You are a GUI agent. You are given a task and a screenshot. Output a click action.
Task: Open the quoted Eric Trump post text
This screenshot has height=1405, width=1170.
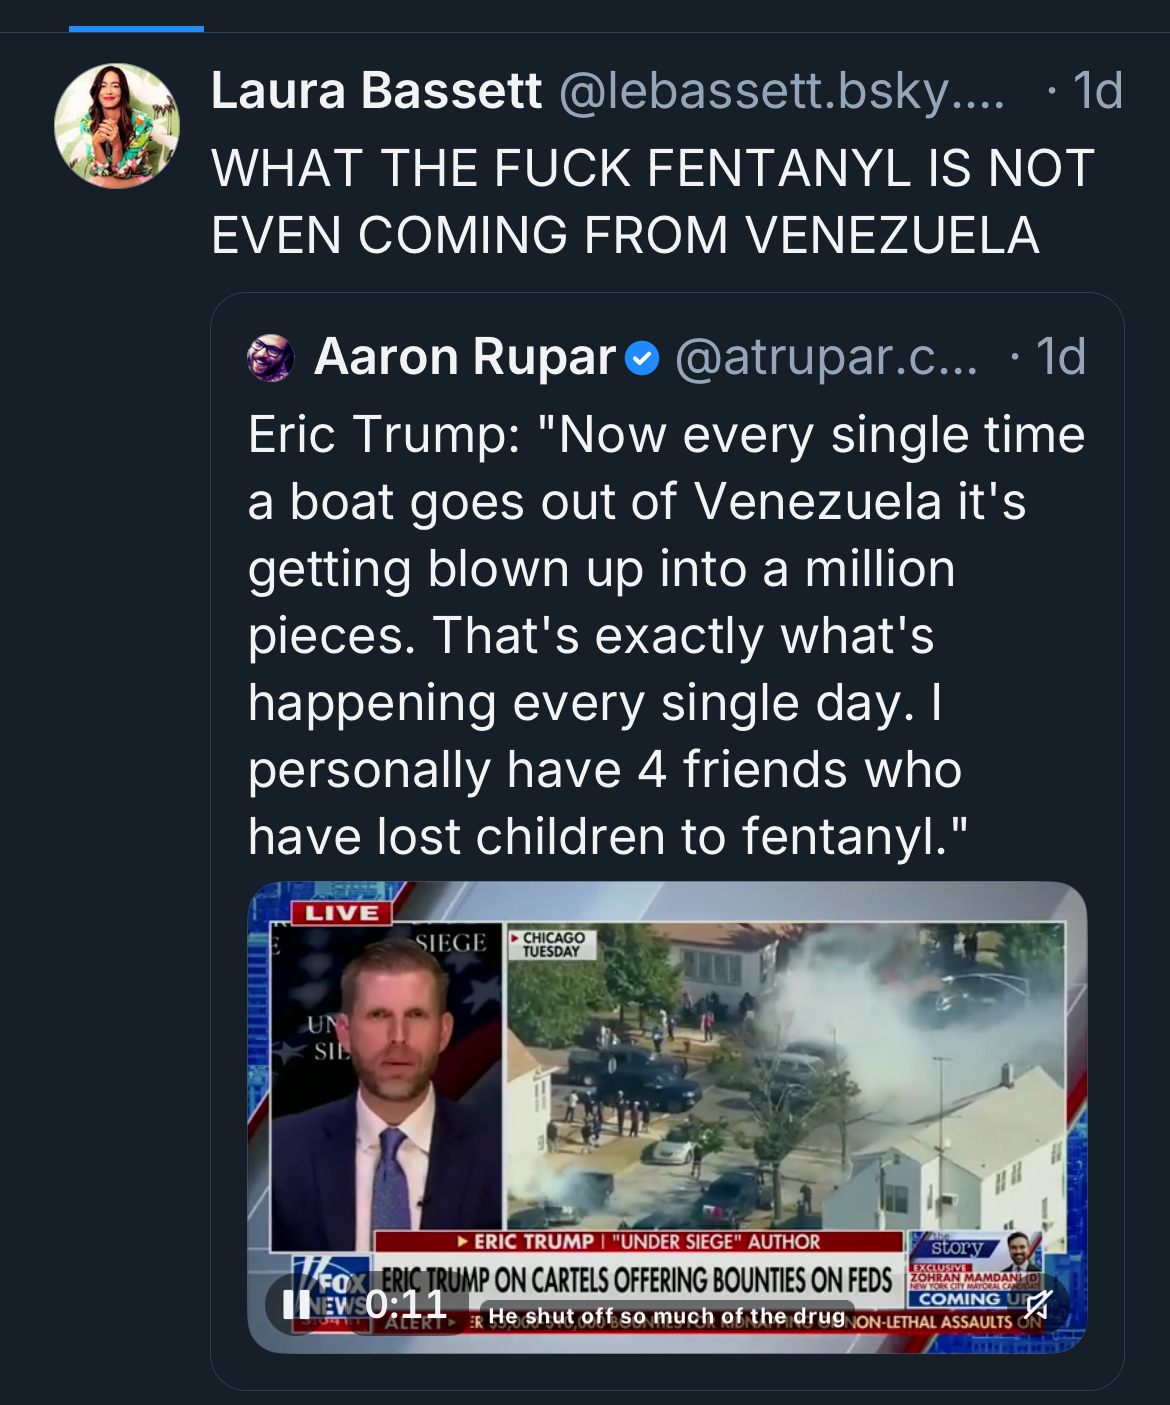pos(666,635)
